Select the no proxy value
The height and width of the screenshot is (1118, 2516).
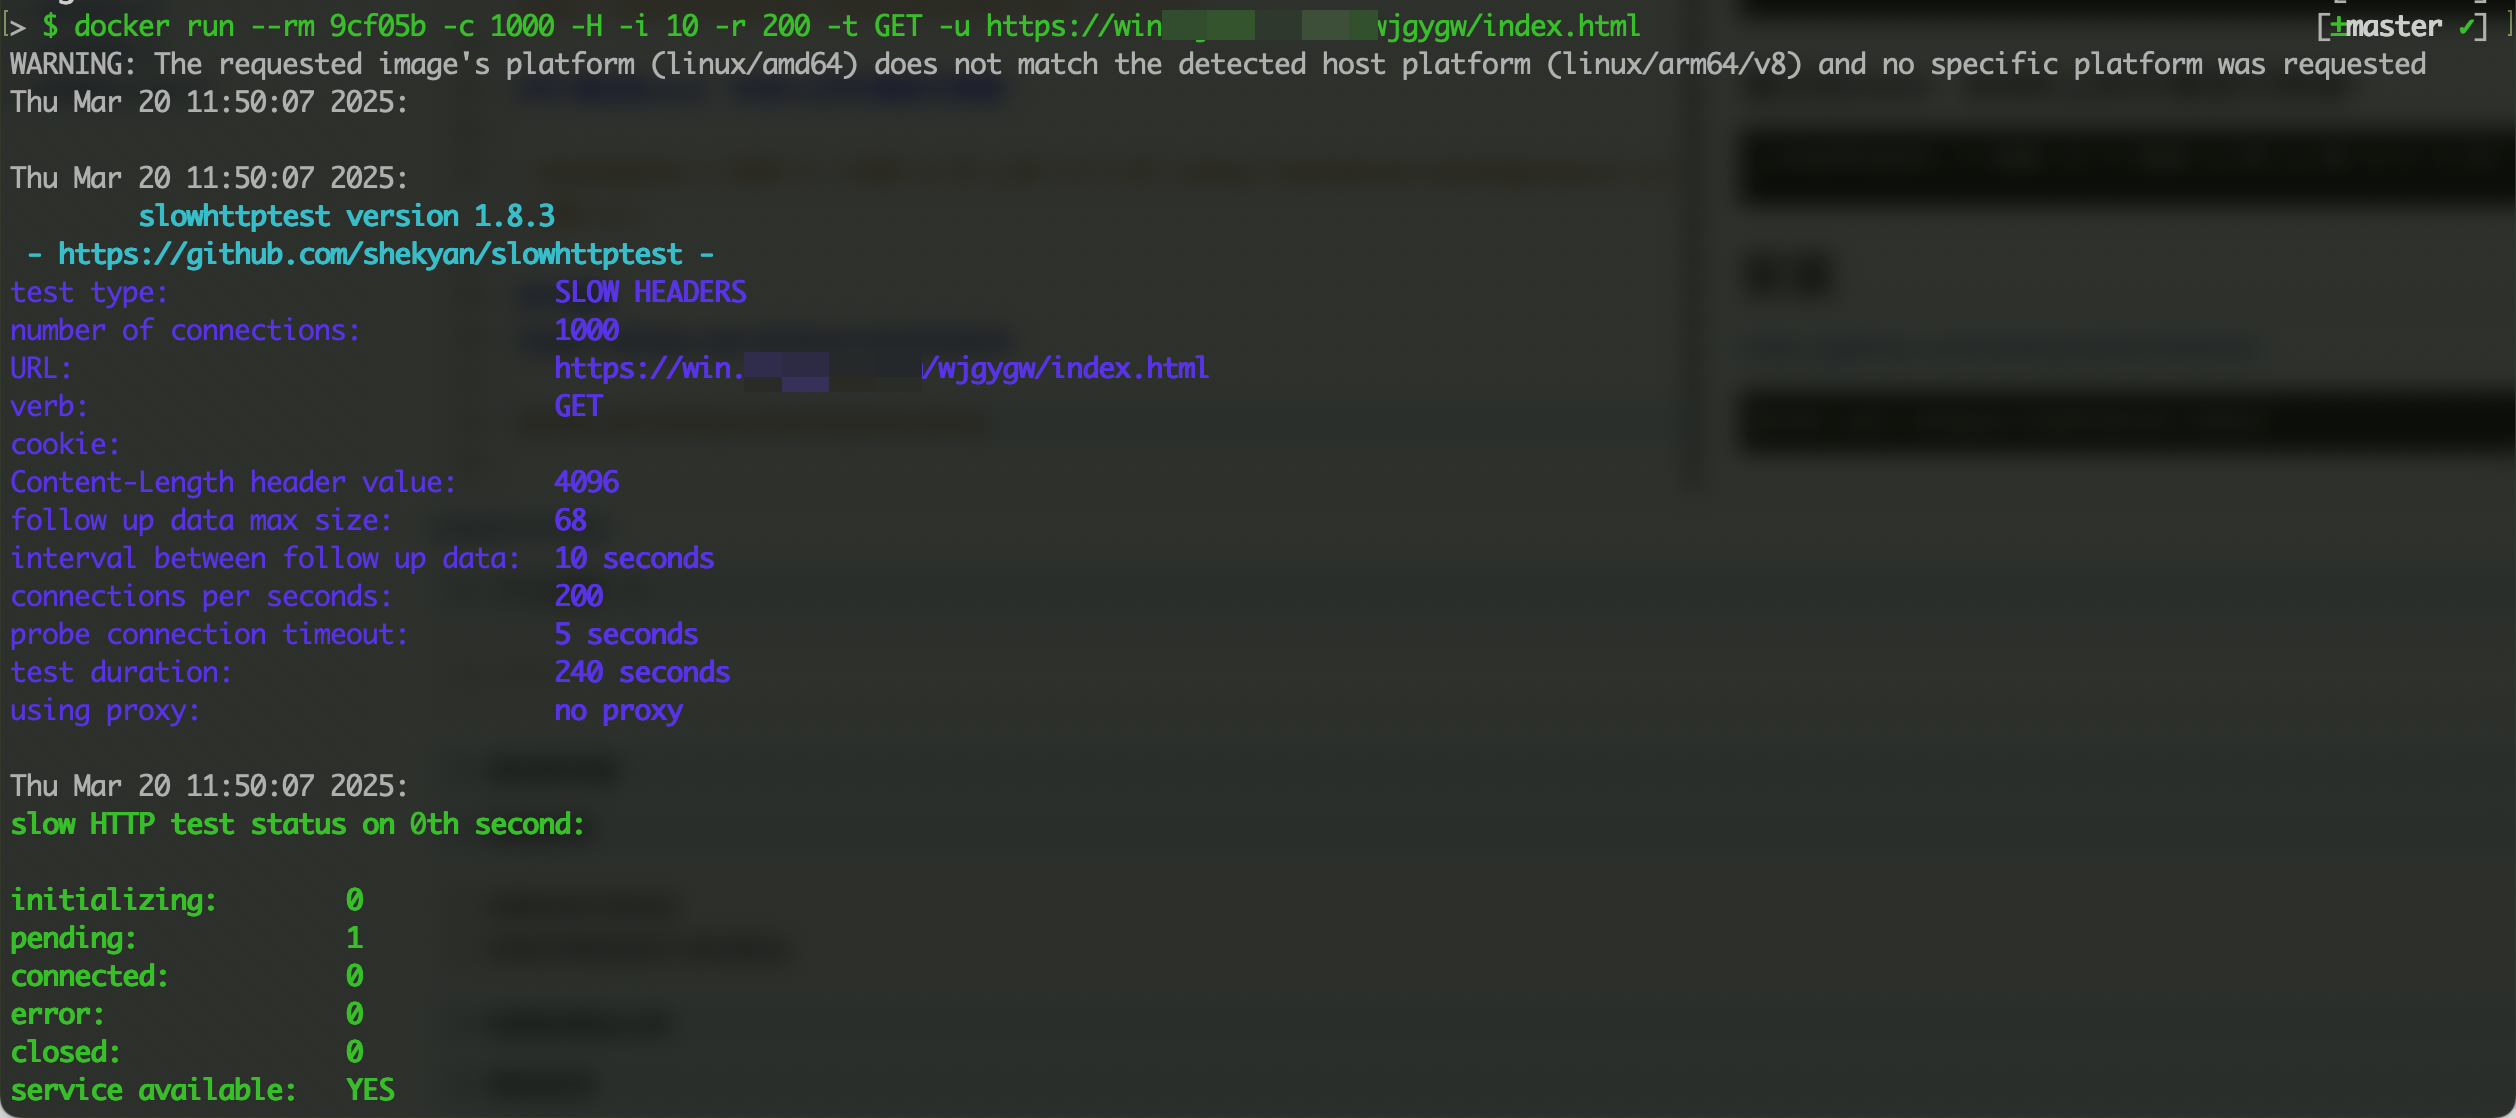(x=618, y=710)
